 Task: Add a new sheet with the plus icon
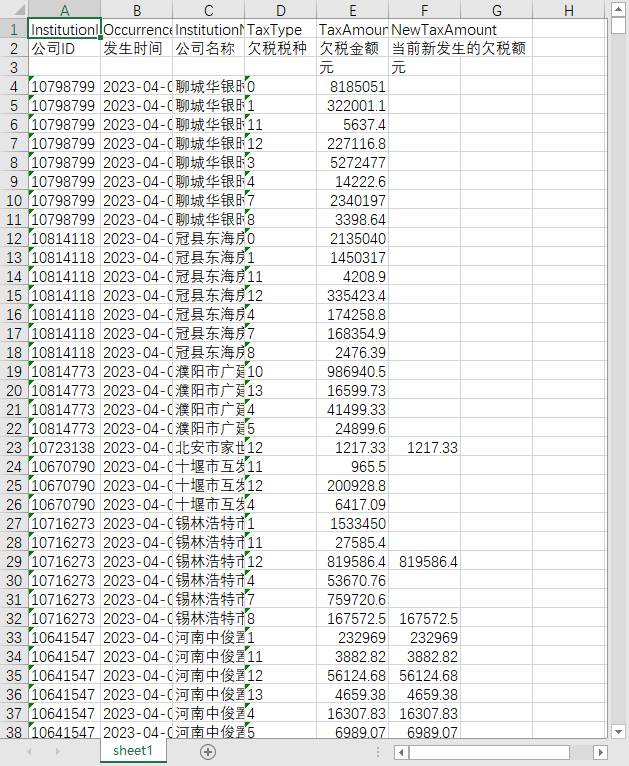(208, 752)
